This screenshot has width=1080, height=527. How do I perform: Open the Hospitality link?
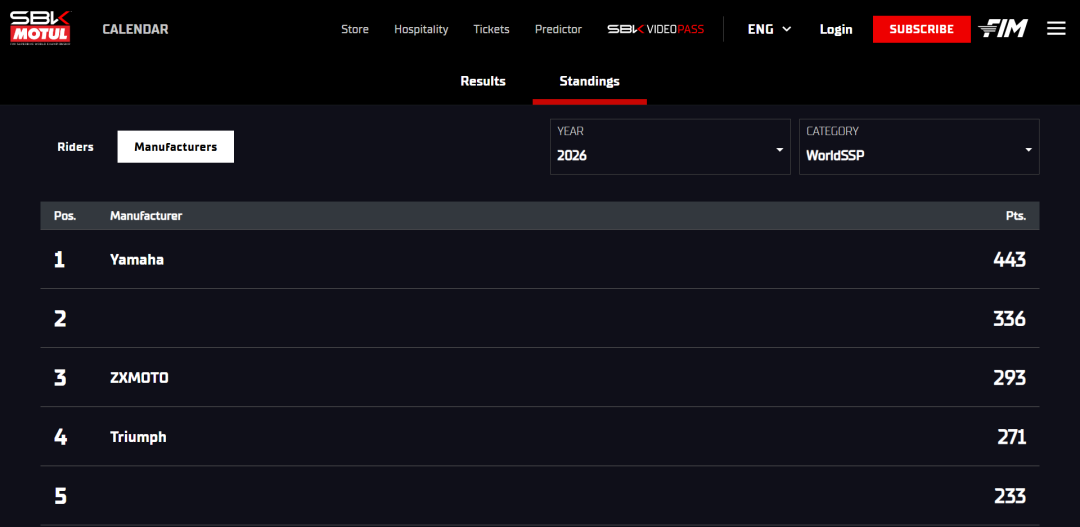(421, 29)
